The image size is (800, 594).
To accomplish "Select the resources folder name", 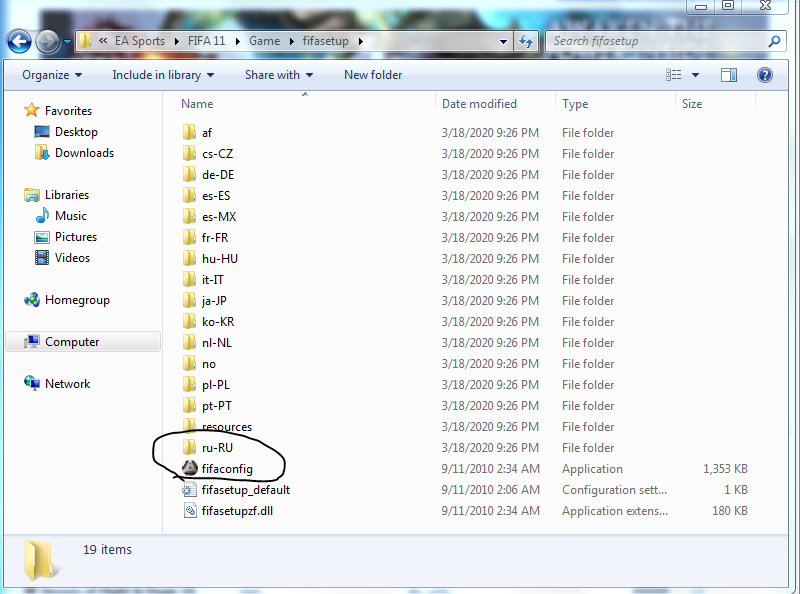I will click(227, 427).
